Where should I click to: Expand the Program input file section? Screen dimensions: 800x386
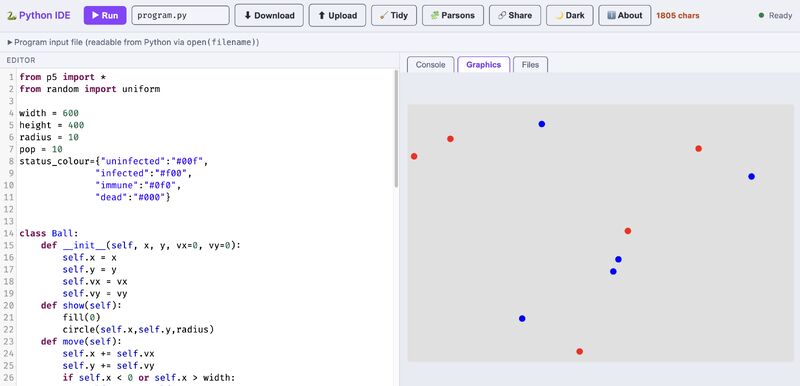click(133, 42)
